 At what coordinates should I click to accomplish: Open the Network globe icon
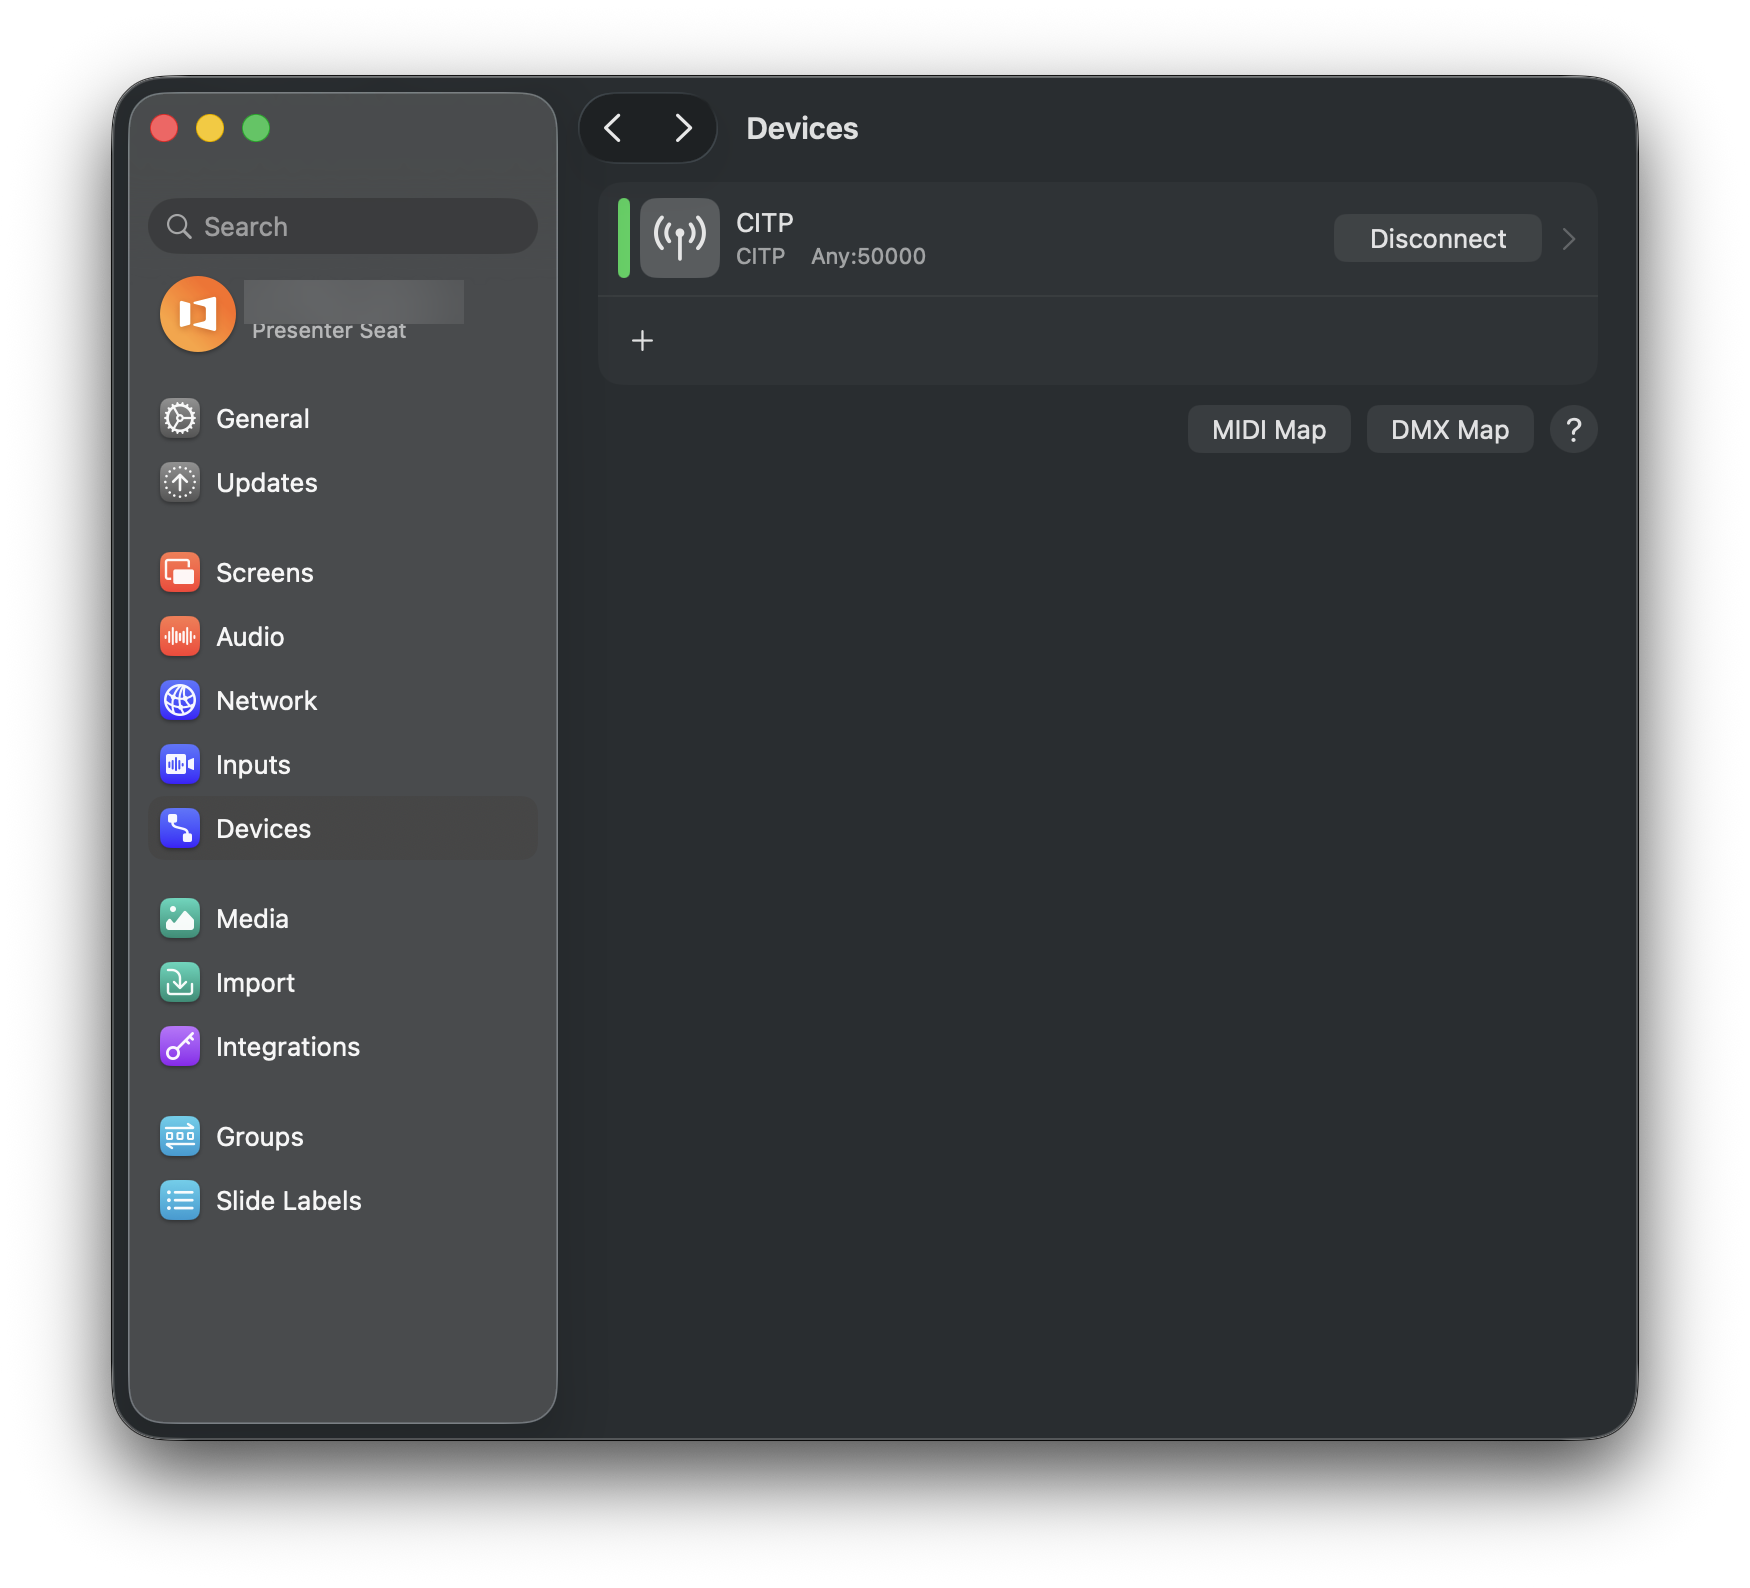[180, 700]
